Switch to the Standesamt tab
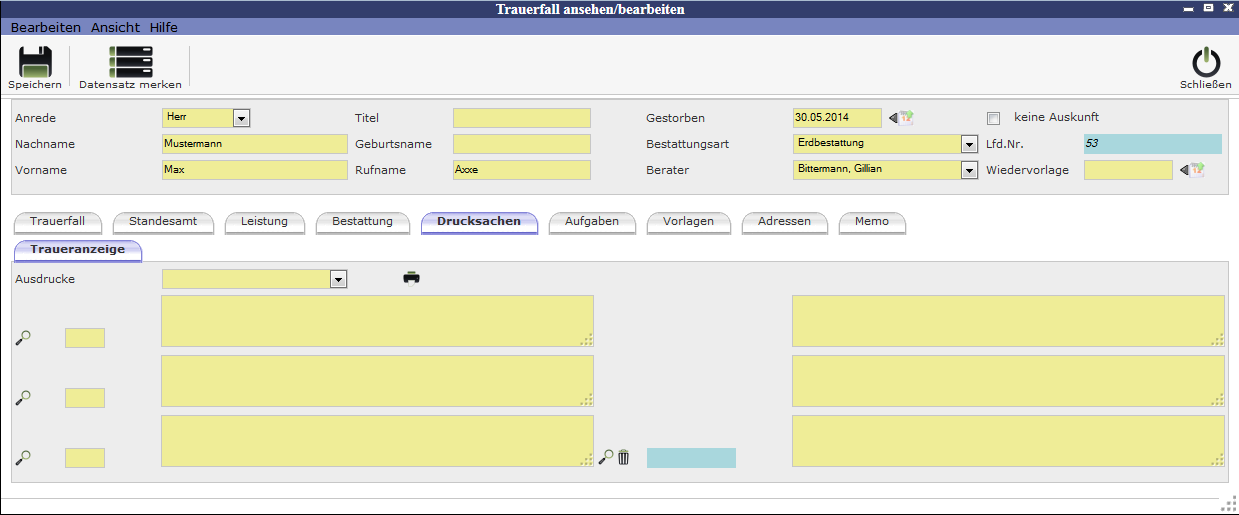 coord(164,221)
